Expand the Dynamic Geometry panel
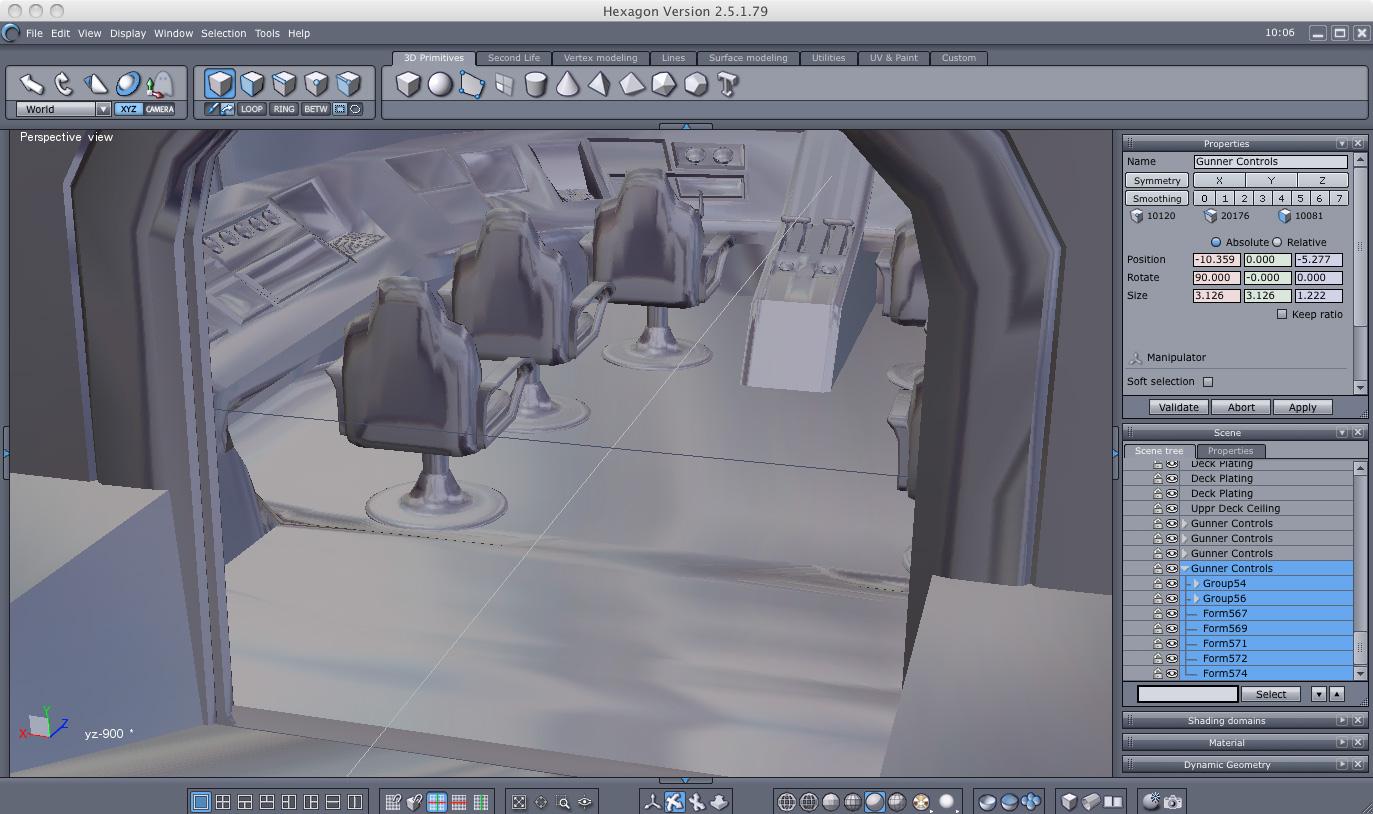Screen dimensions: 1373x814 coord(1342,764)
